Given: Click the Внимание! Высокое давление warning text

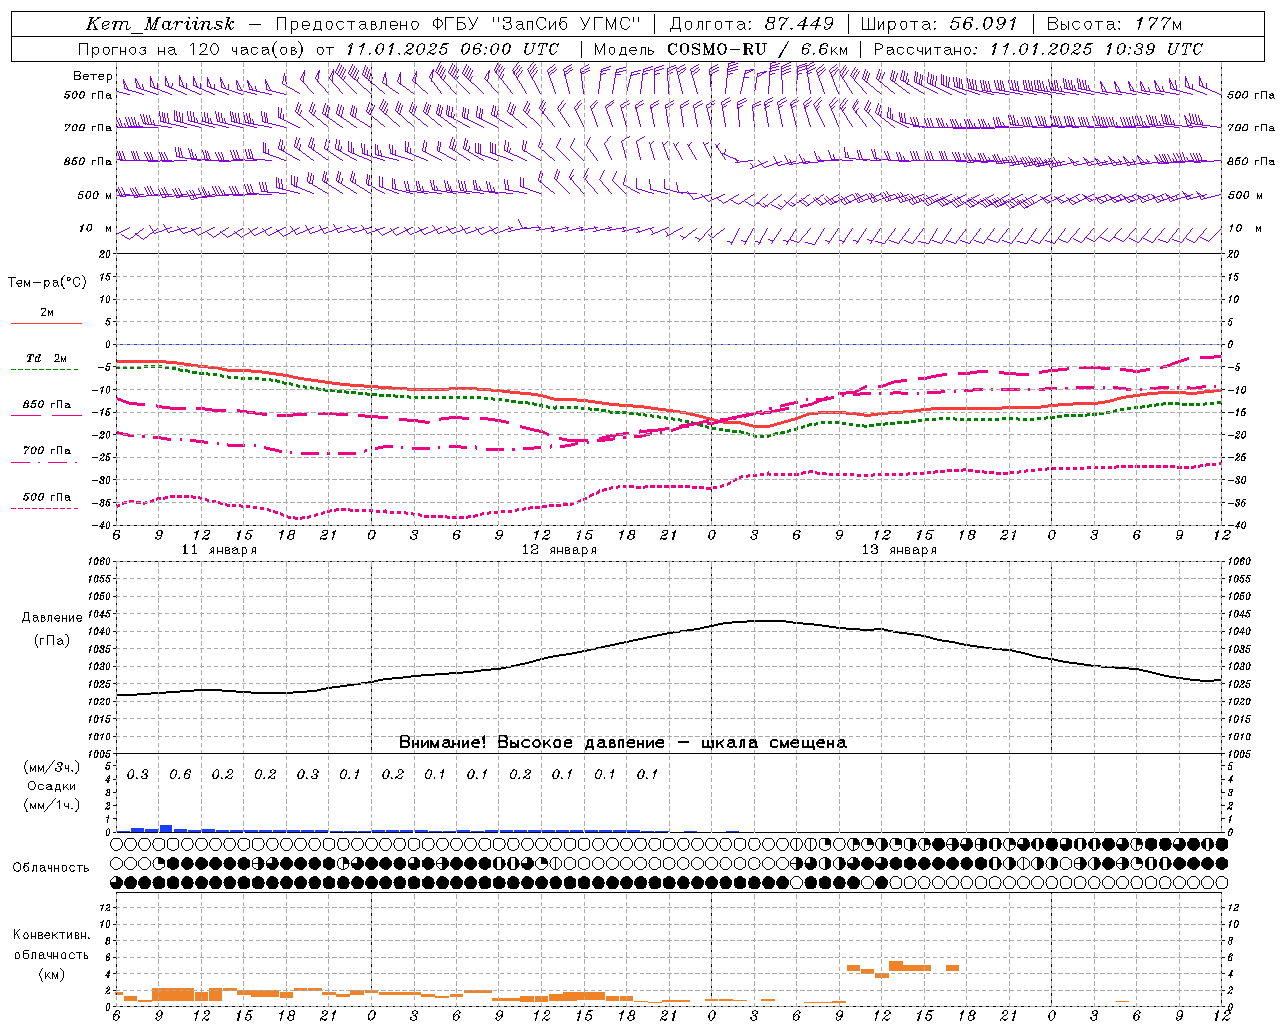Looking at the screenshot, I should 623,742.
